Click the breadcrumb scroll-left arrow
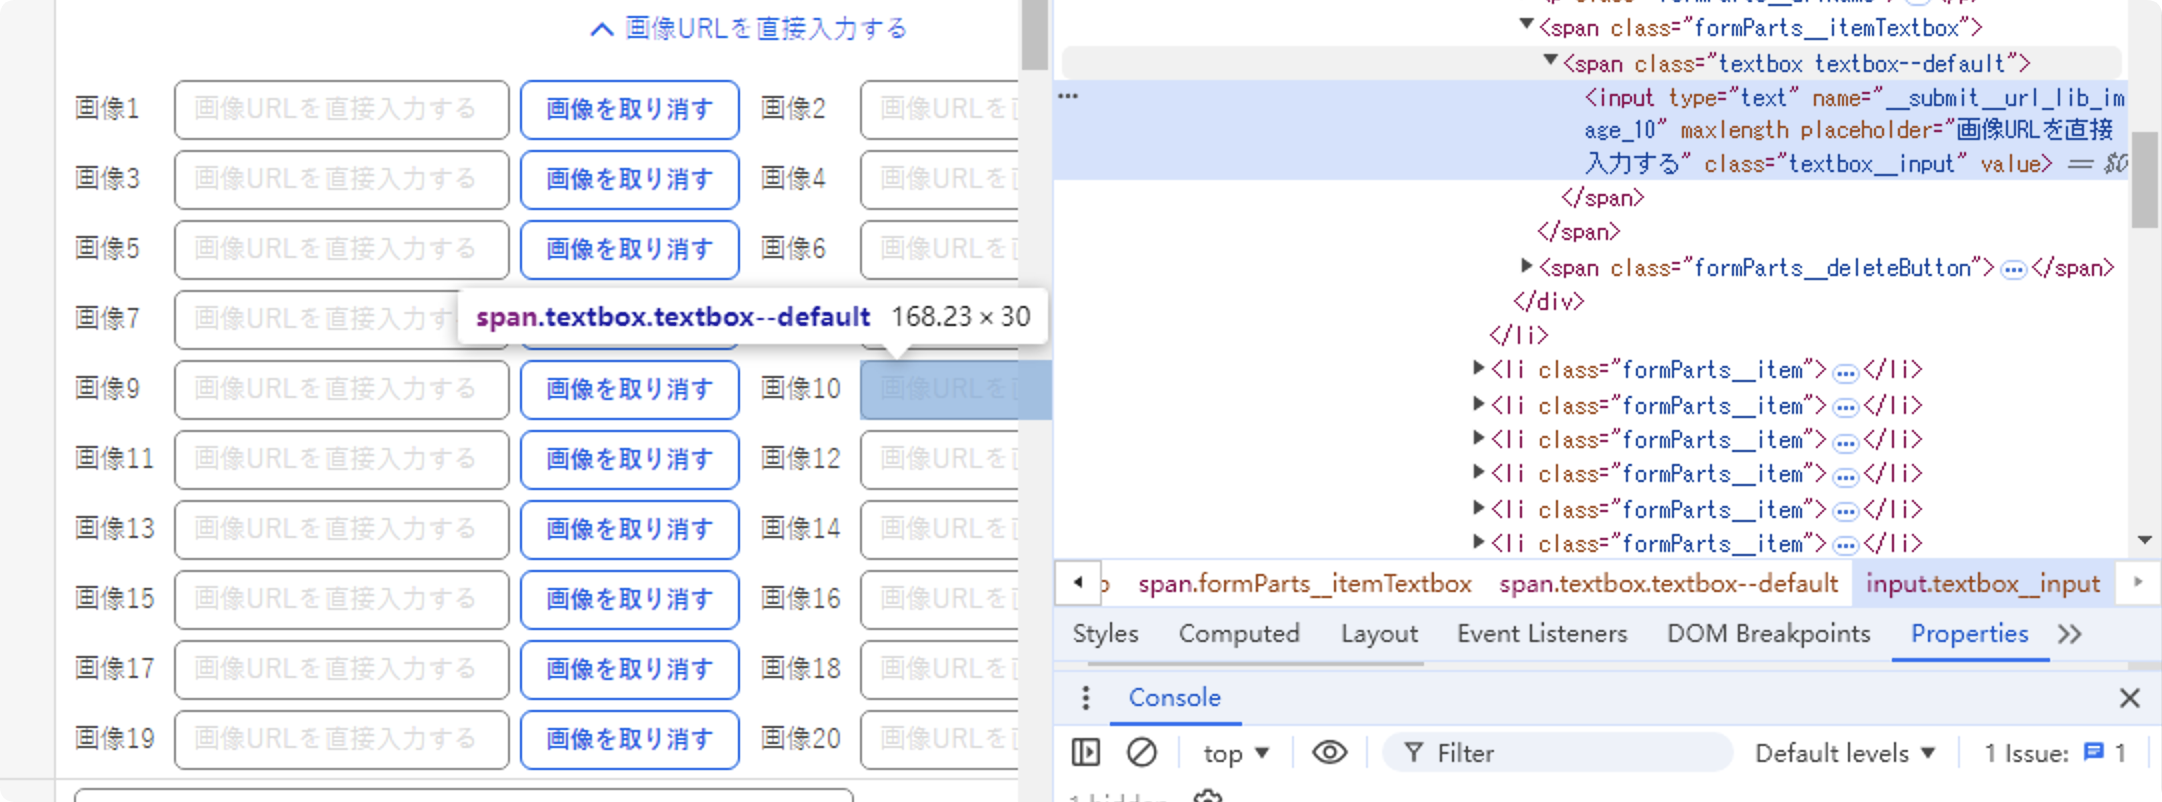 pos(1078,582)
